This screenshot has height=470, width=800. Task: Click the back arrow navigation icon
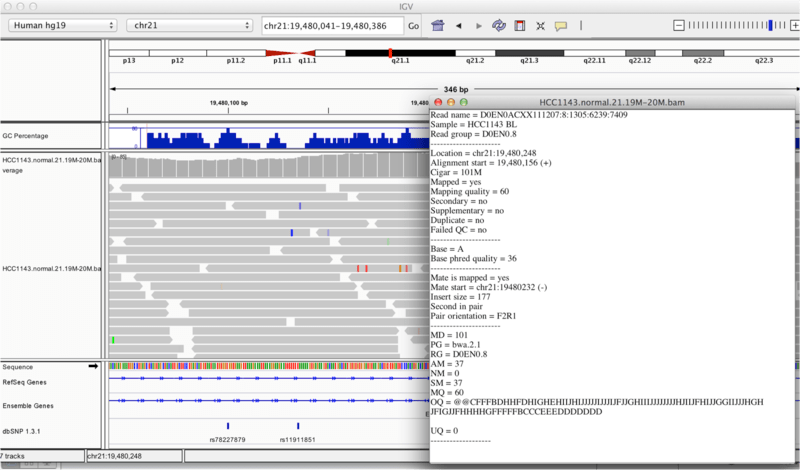point(458,26)
